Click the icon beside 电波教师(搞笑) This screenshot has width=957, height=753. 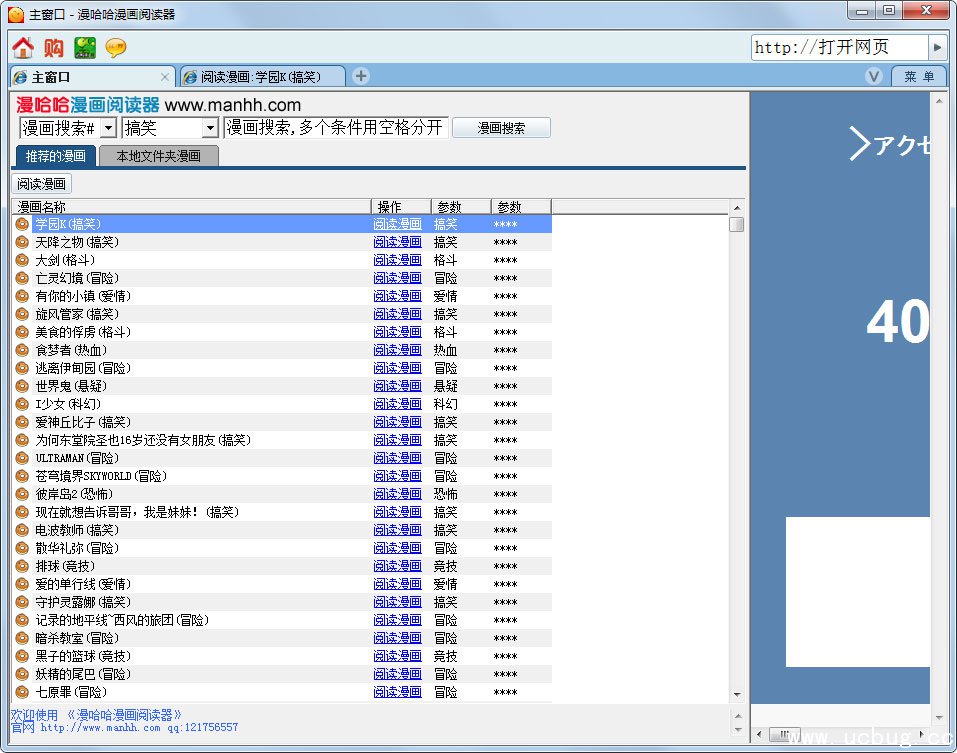click(22, 530)
